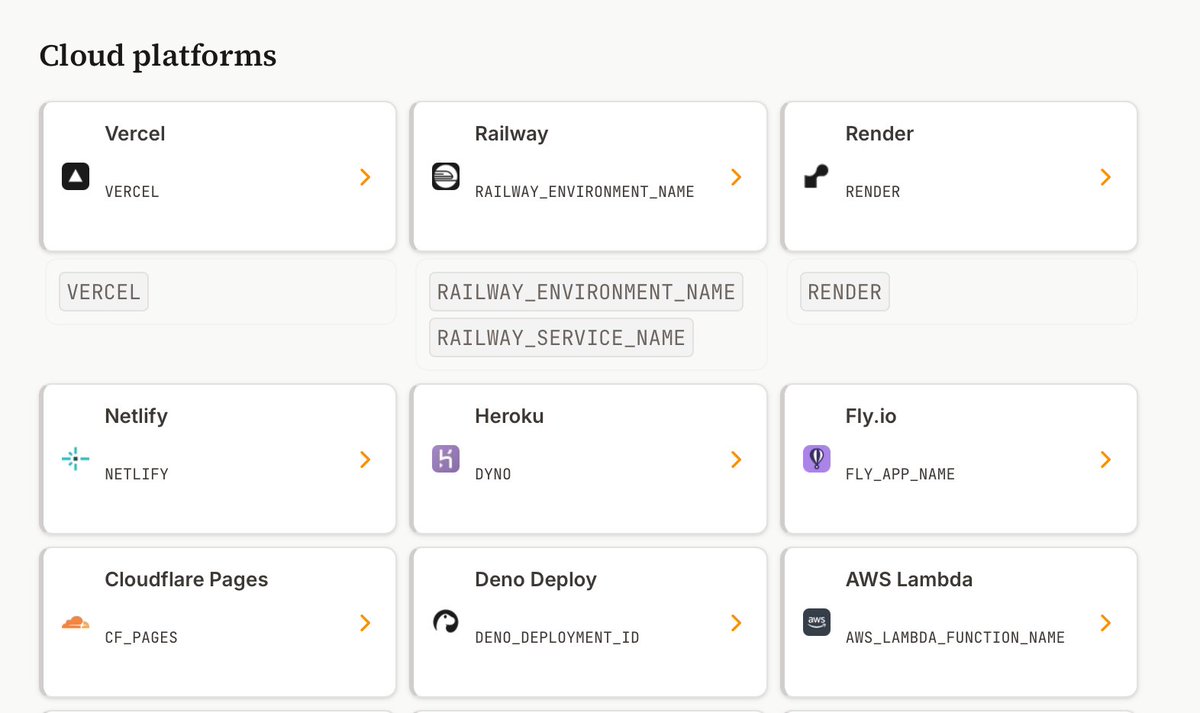Click the AWS_LAMBDA_FUNCTION_NAME variable text
The height and width of the screenshot is (713, 1200).
click(955, 637)
